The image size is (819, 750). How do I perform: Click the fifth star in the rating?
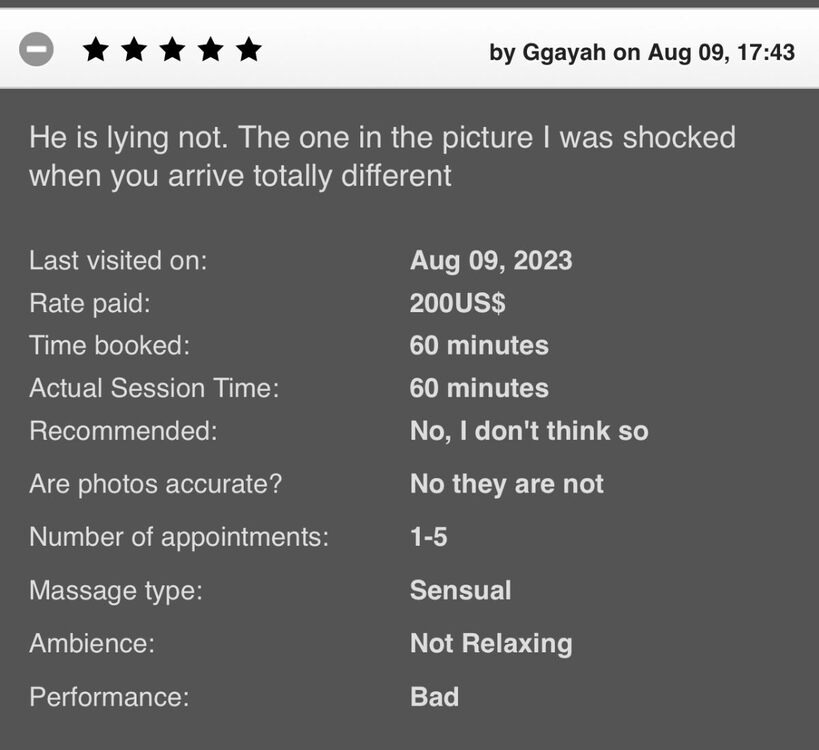click(x=248, y=50)
